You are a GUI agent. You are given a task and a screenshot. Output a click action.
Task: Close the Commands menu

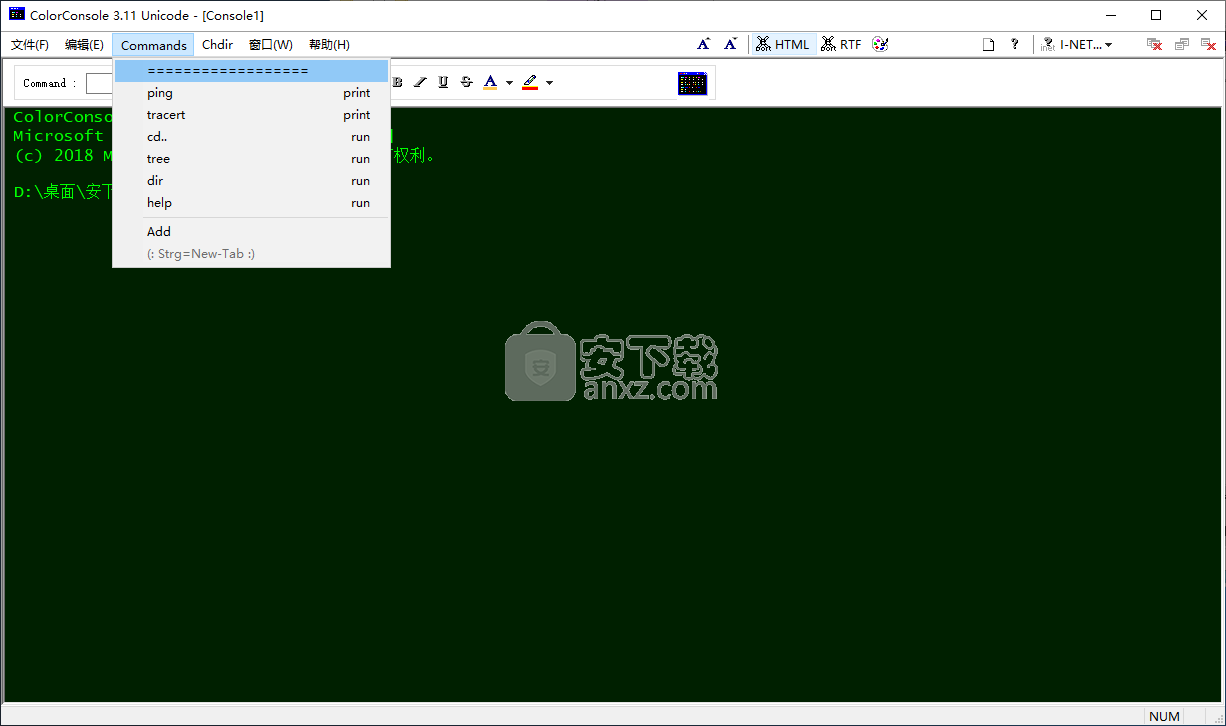(x=153, y=45)
